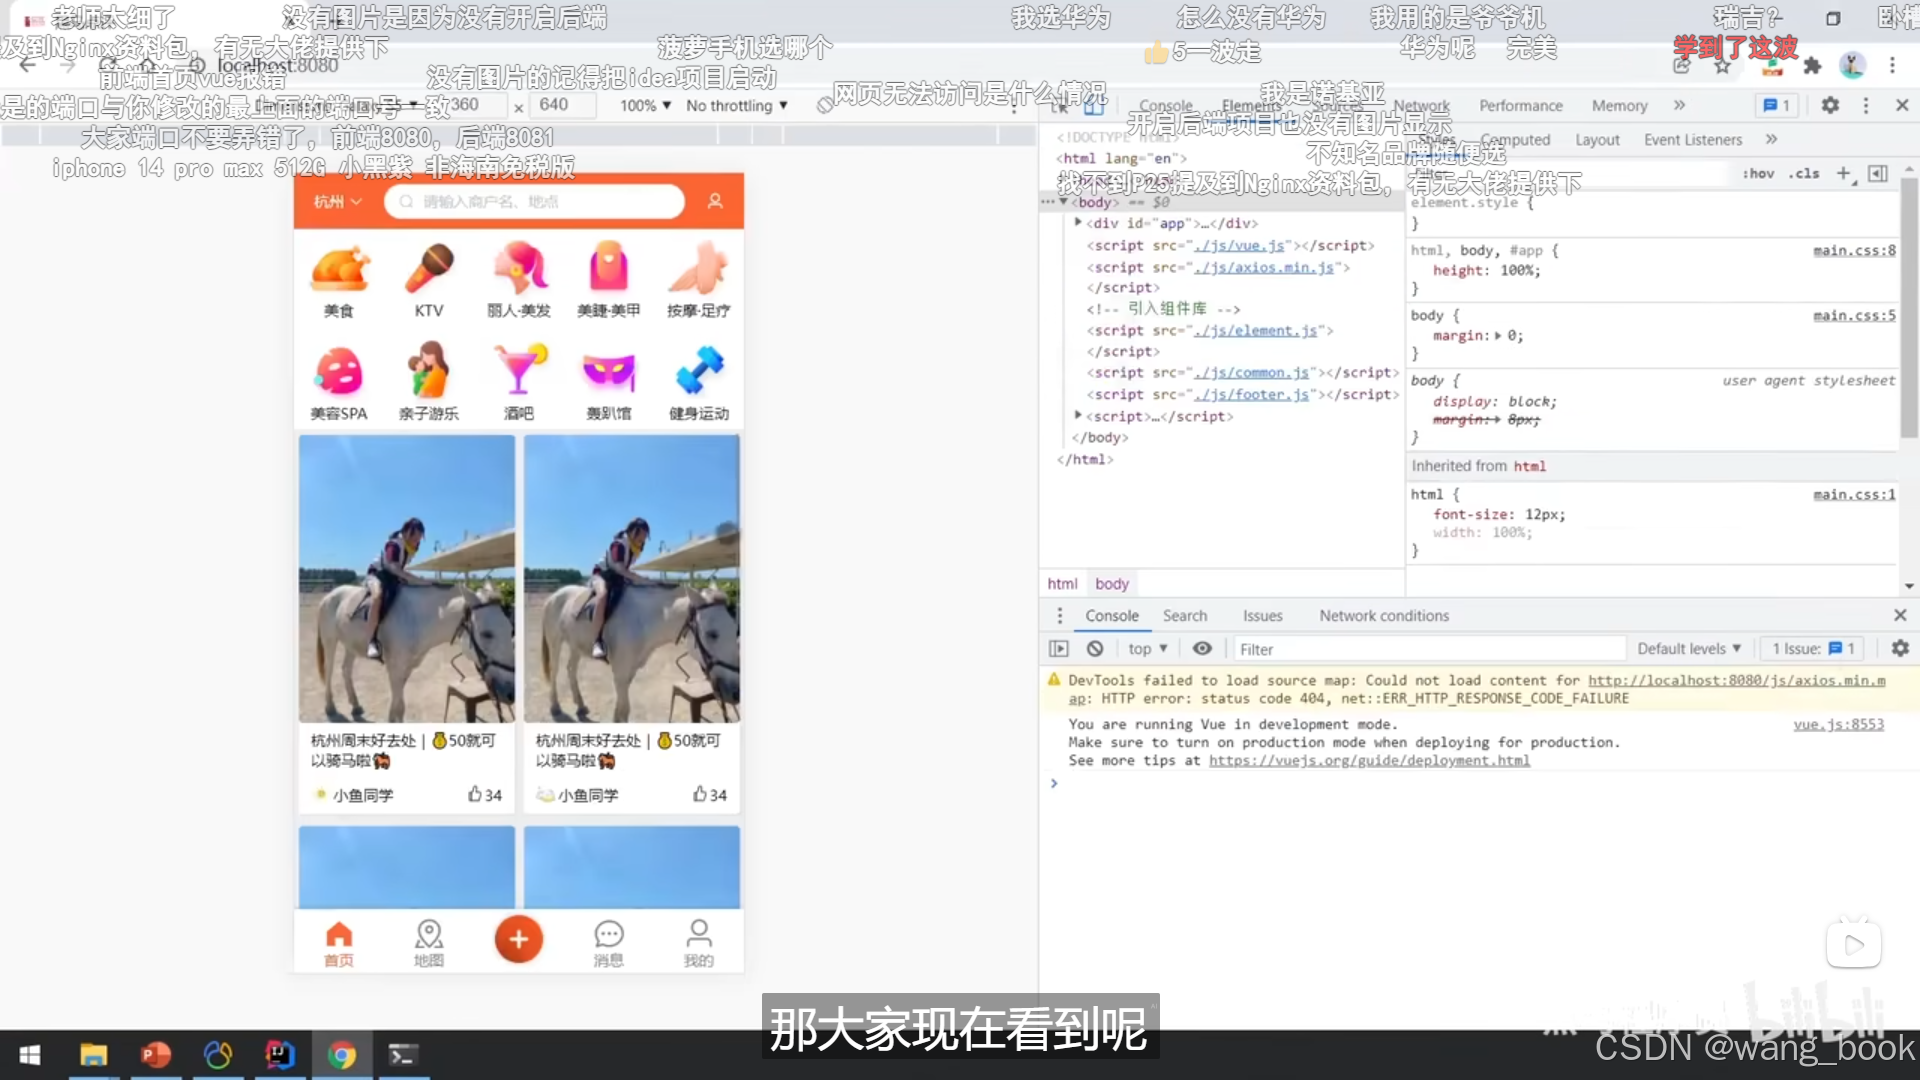The height and width of the screenshot is (1080, 1920).
Task: Select the 消息 (messages) icon in app nav
Action: tap(609, 940)
